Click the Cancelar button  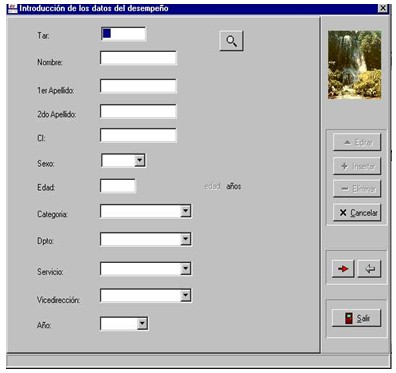coord(357,213)
